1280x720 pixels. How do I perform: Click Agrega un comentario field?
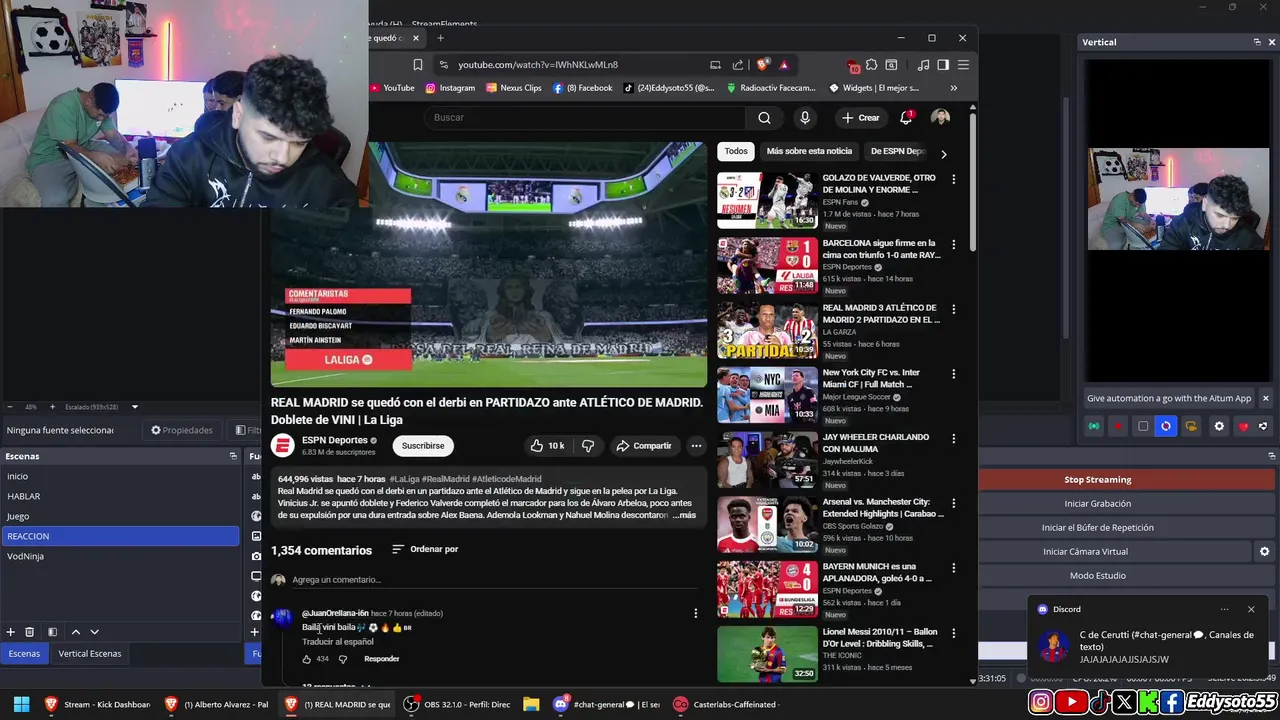[x=495, y=580]
